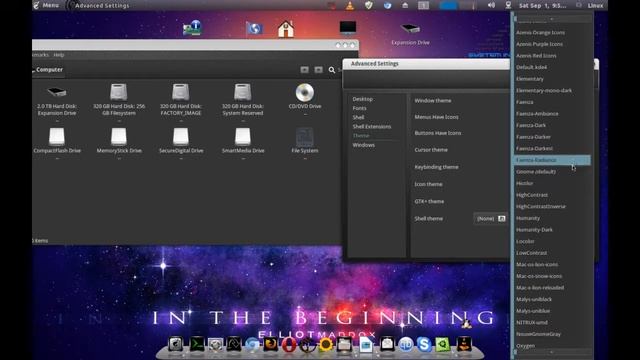Choose Humanity icon theme
Screen dimensions: 640x360
[528, 218]
